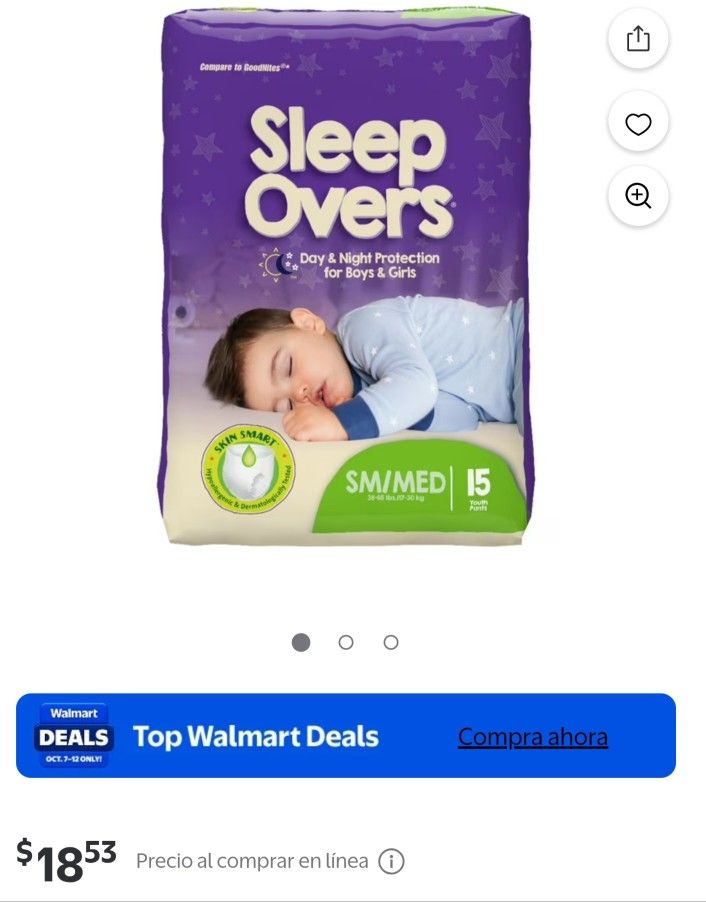Tap the Compare to GoodNites text
This screenshot has height=902, width=706.
point(244,67)
